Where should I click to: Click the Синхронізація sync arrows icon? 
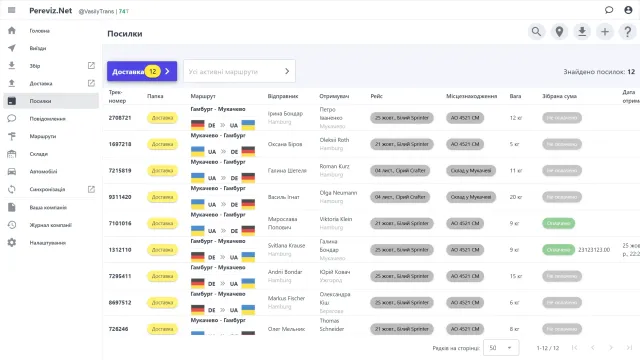click(x=12, y=189)
